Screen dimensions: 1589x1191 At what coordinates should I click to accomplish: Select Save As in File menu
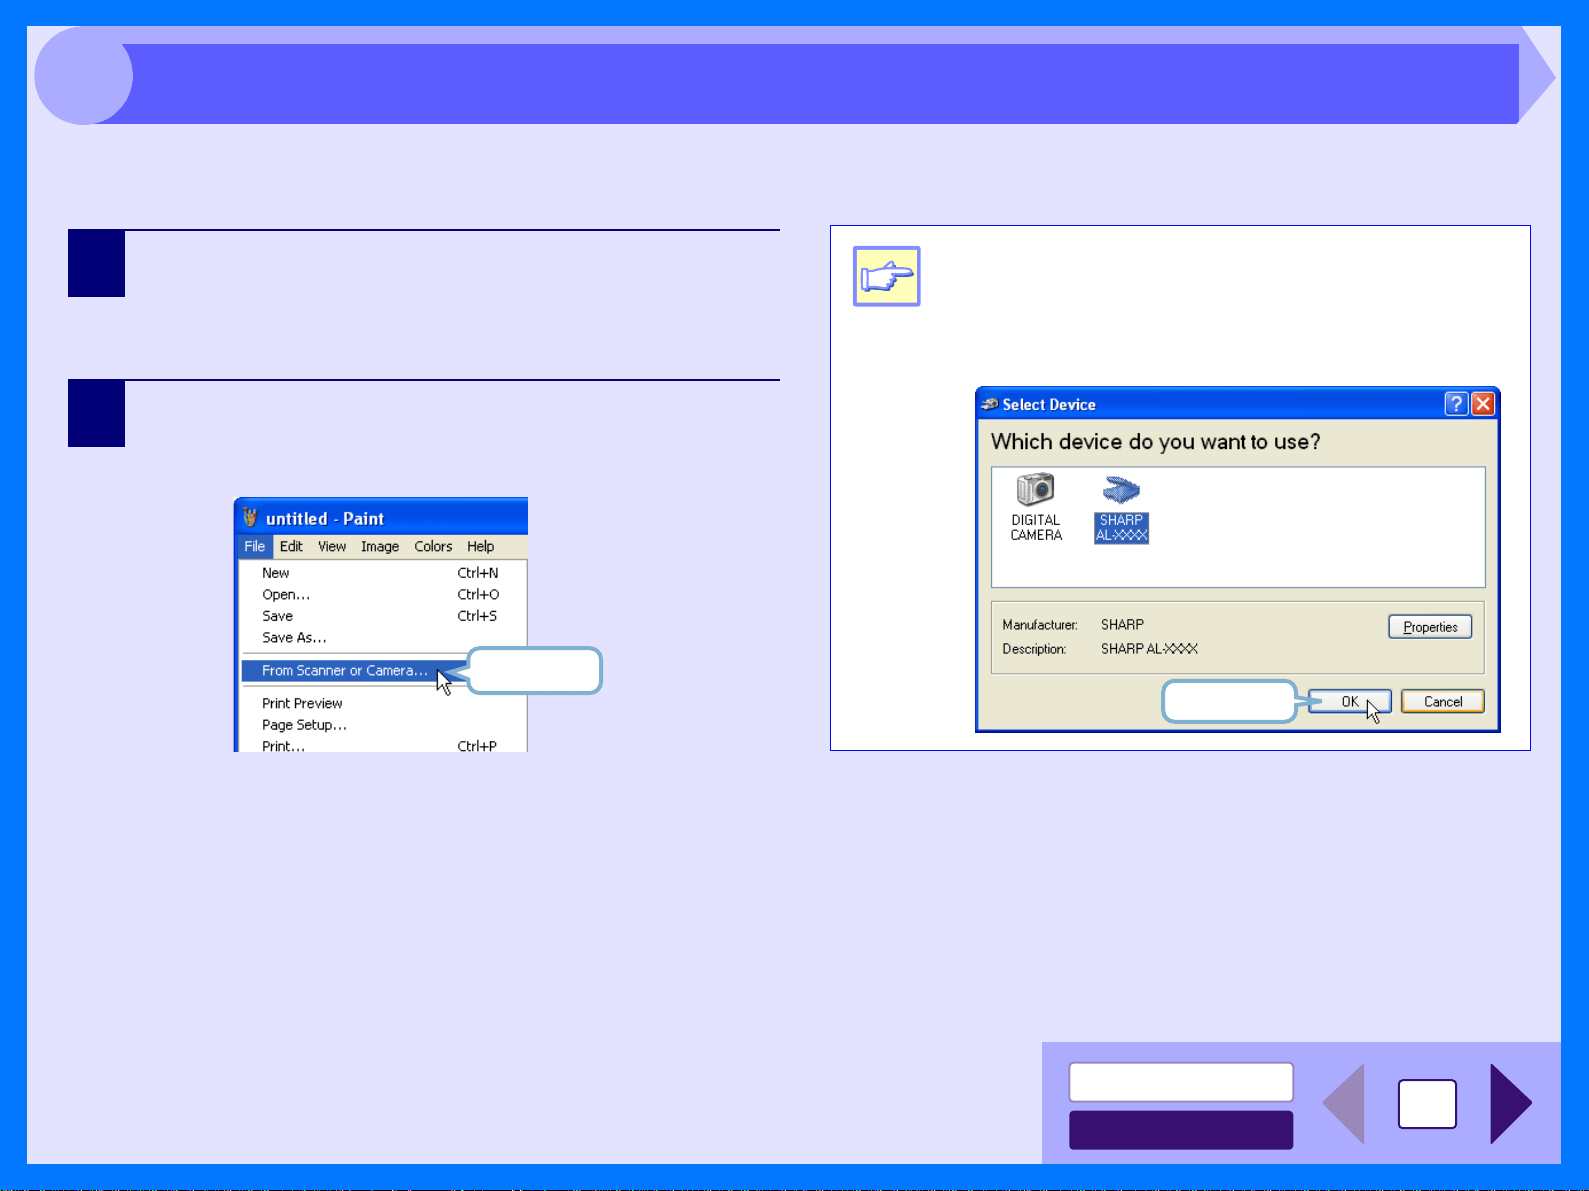click(x=294, y=637)
